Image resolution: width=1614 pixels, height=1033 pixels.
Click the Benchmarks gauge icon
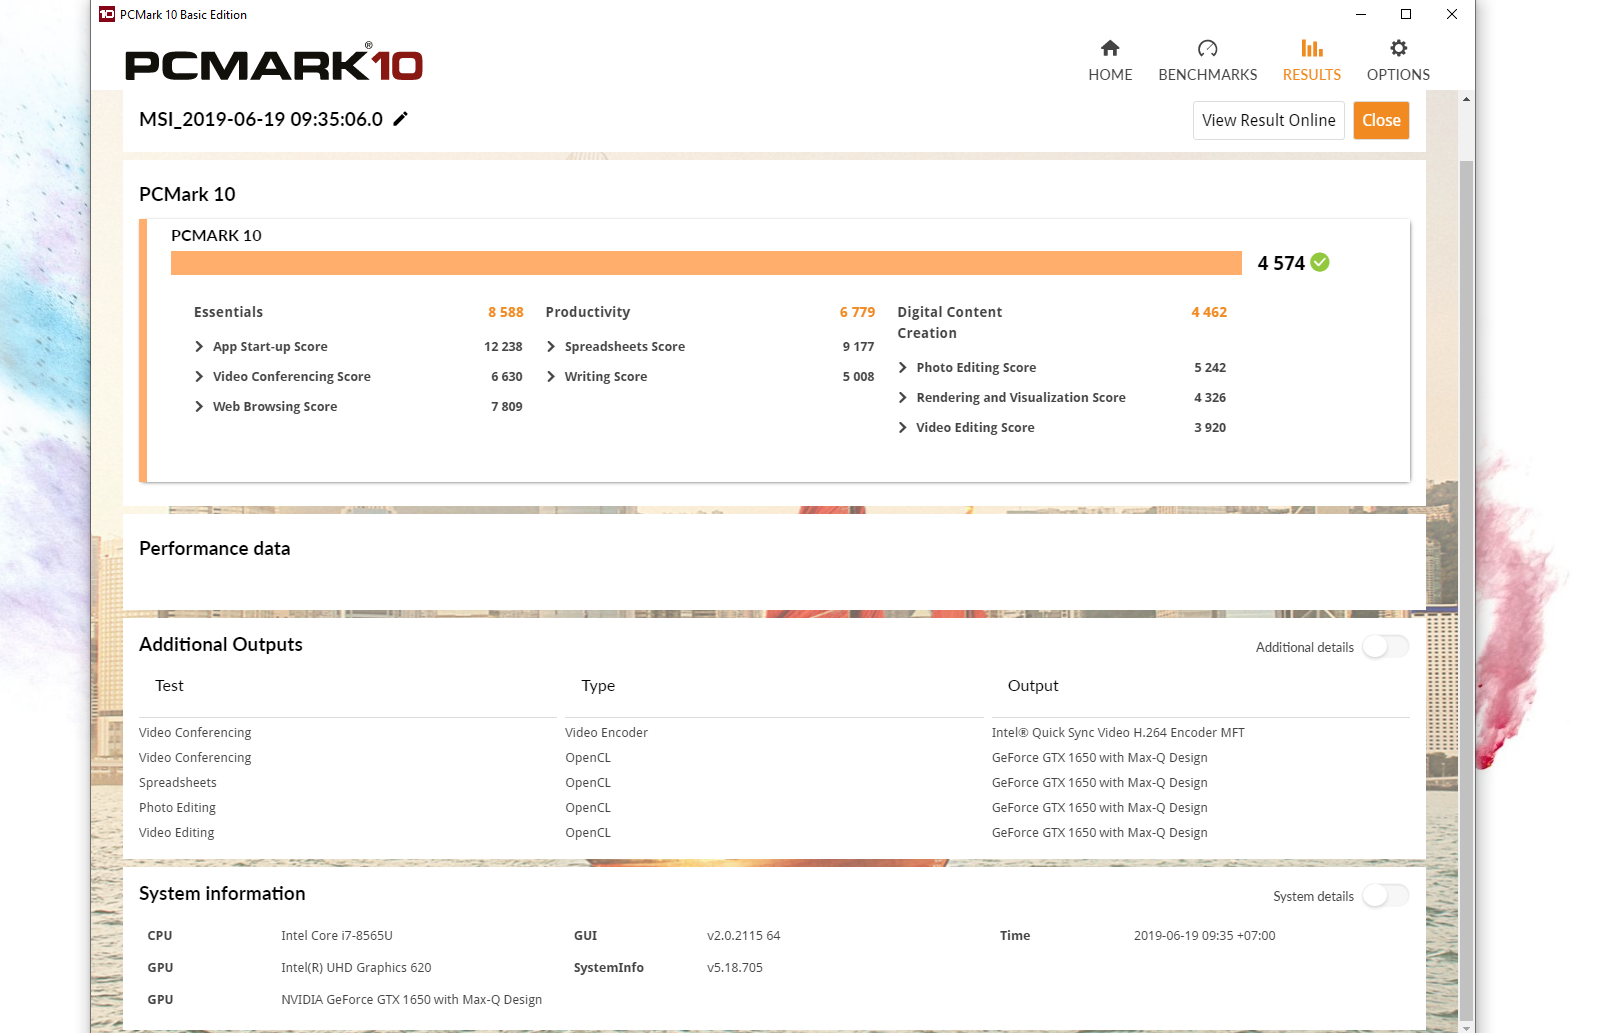(1207, 48)
